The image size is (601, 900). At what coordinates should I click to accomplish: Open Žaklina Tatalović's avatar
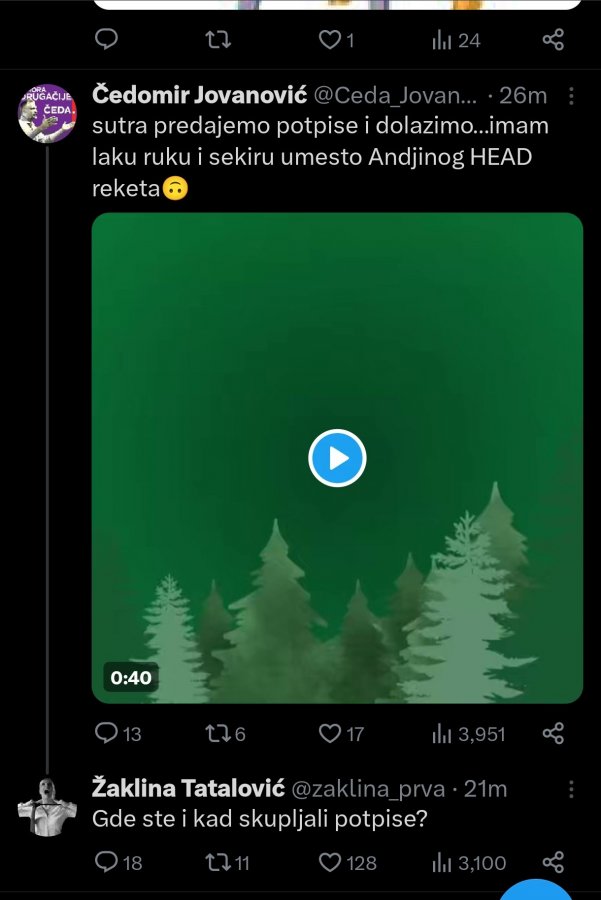click(47, 805)
